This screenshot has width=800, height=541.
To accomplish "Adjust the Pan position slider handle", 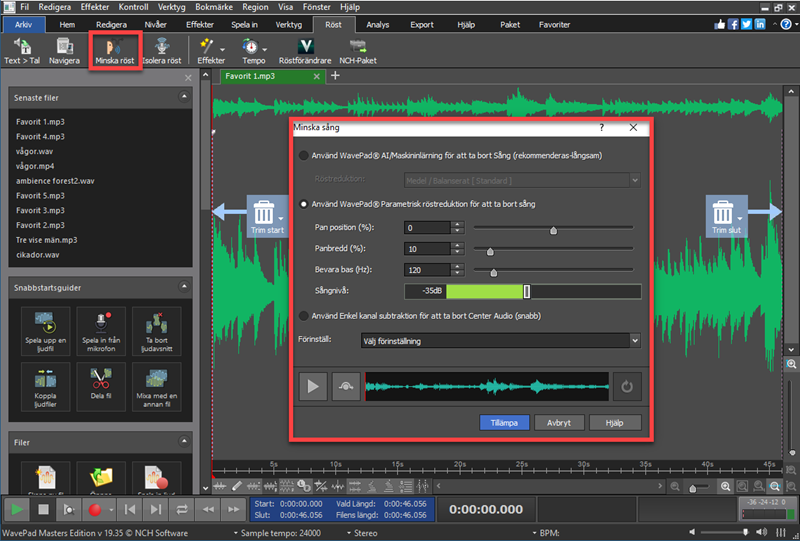I will (x=554, y=230).
